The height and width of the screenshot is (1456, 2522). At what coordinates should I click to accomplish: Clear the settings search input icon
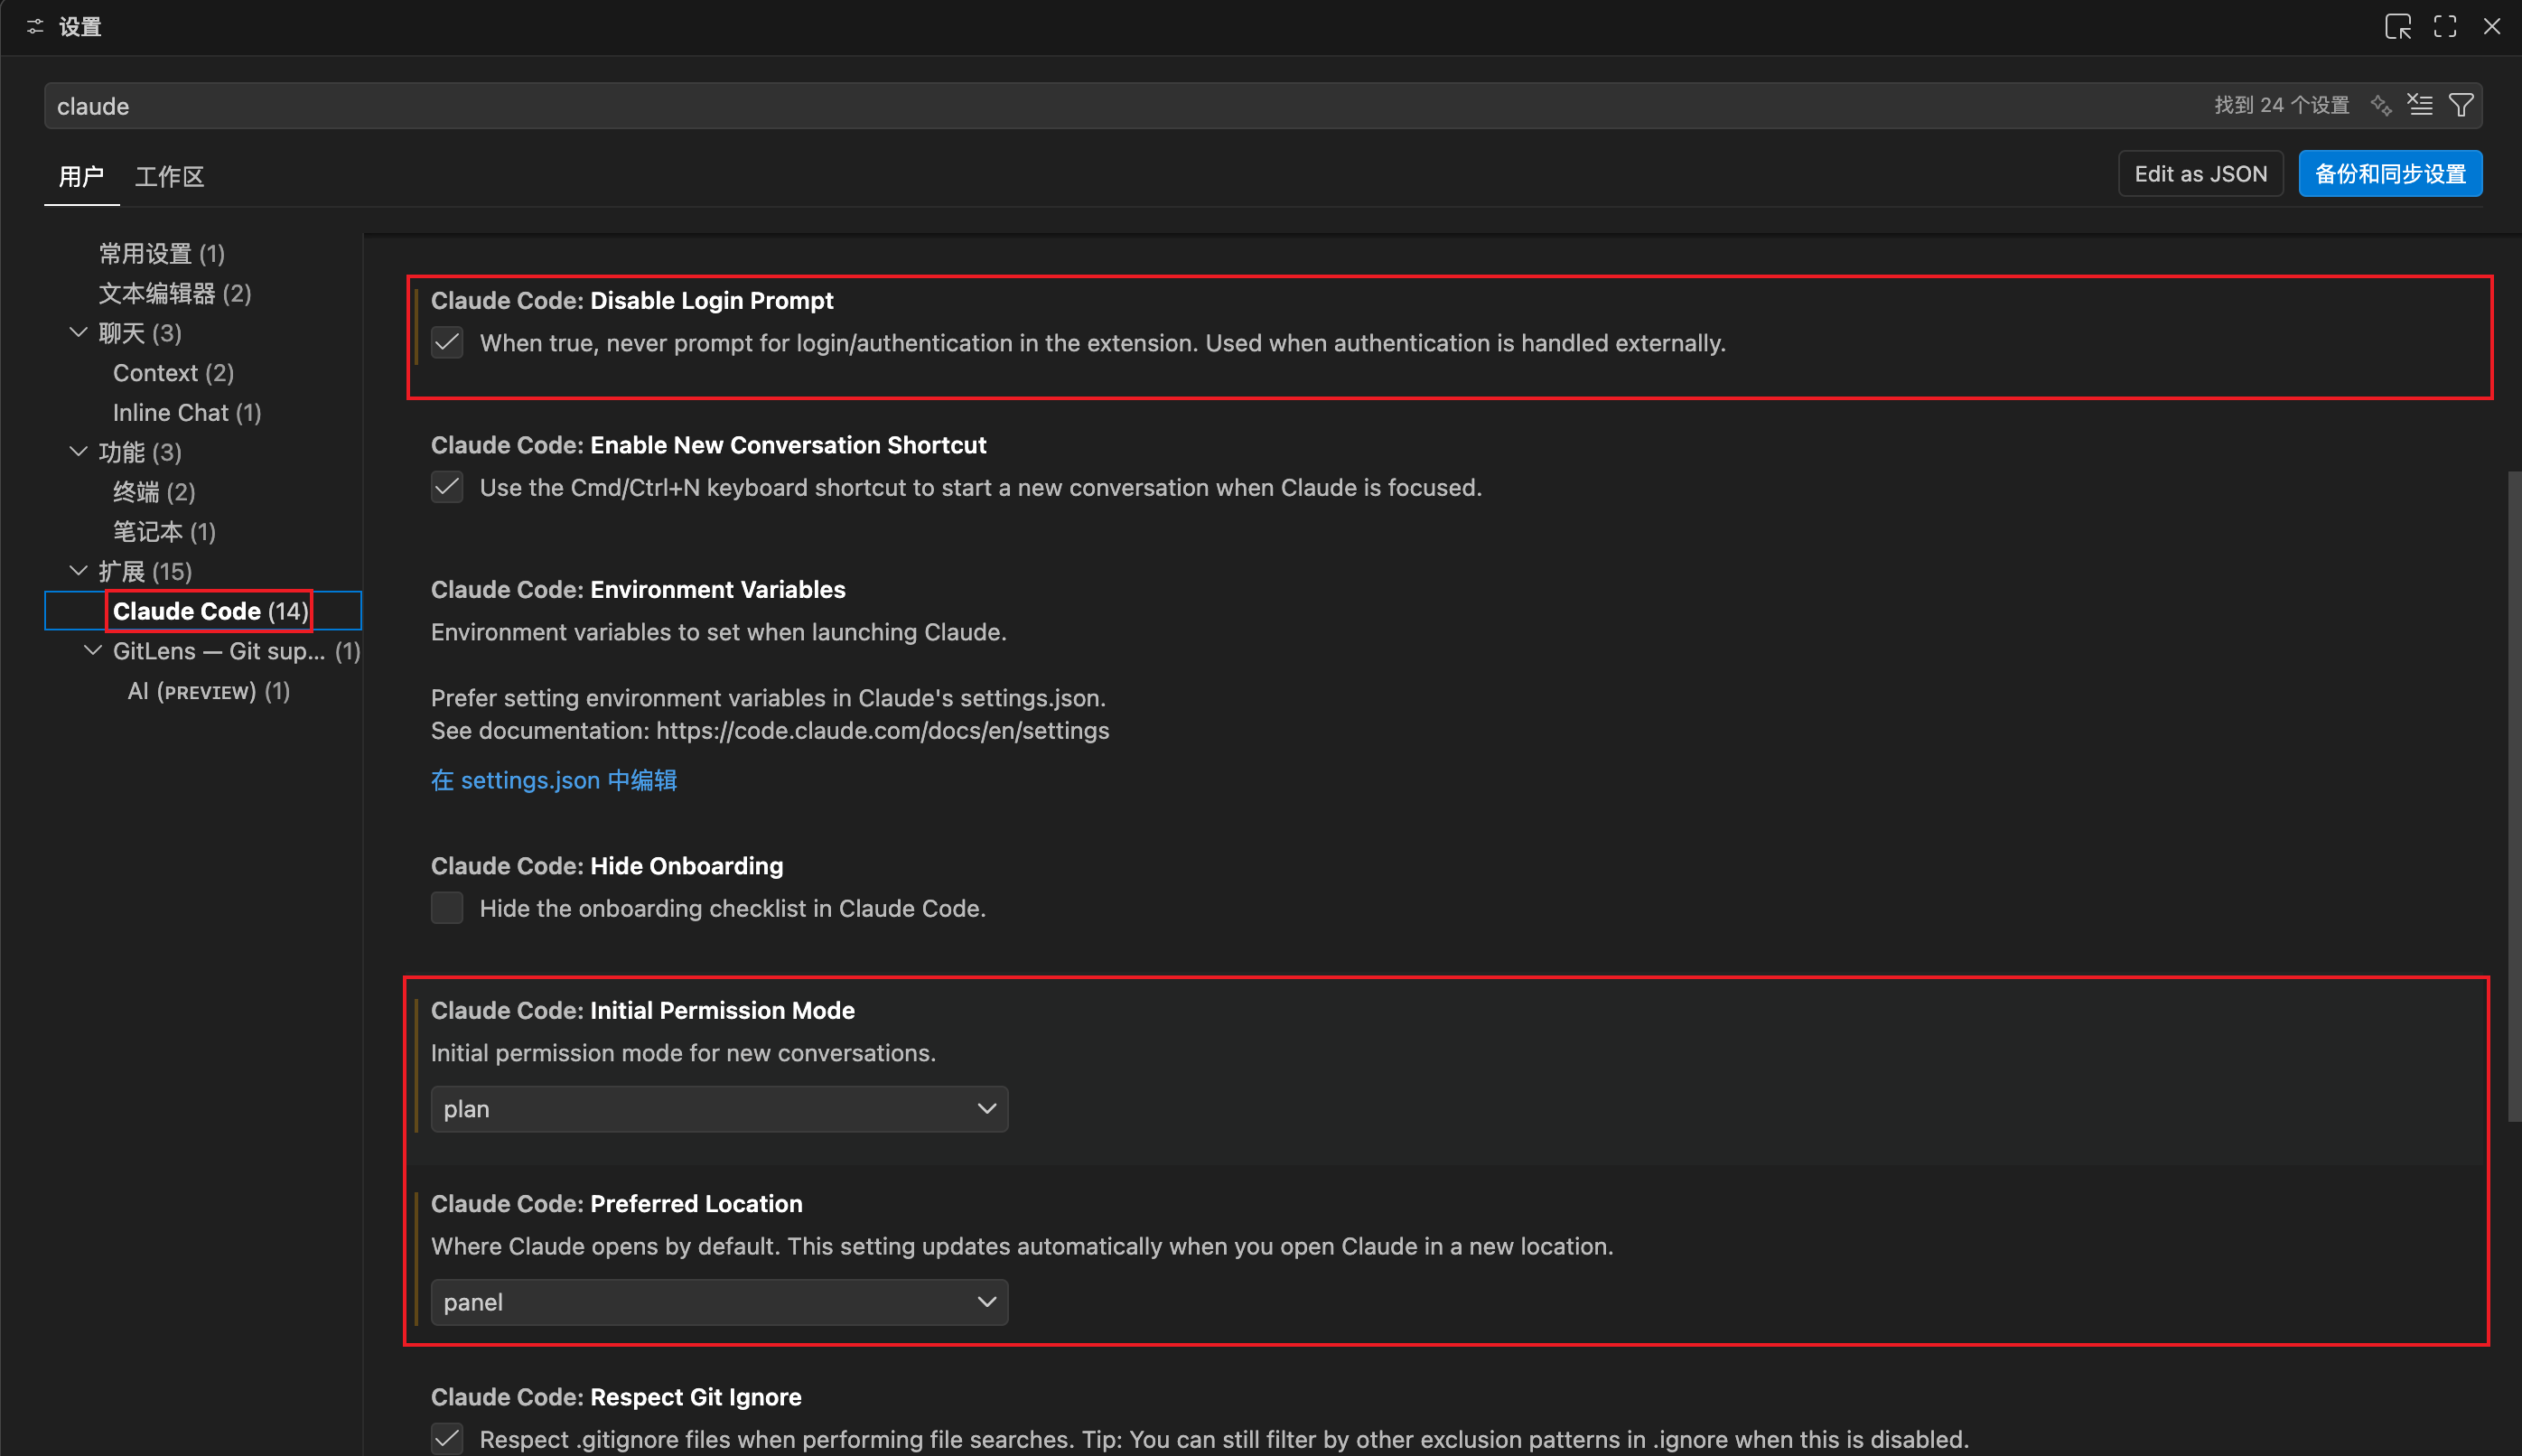[x=2420, y=105]
